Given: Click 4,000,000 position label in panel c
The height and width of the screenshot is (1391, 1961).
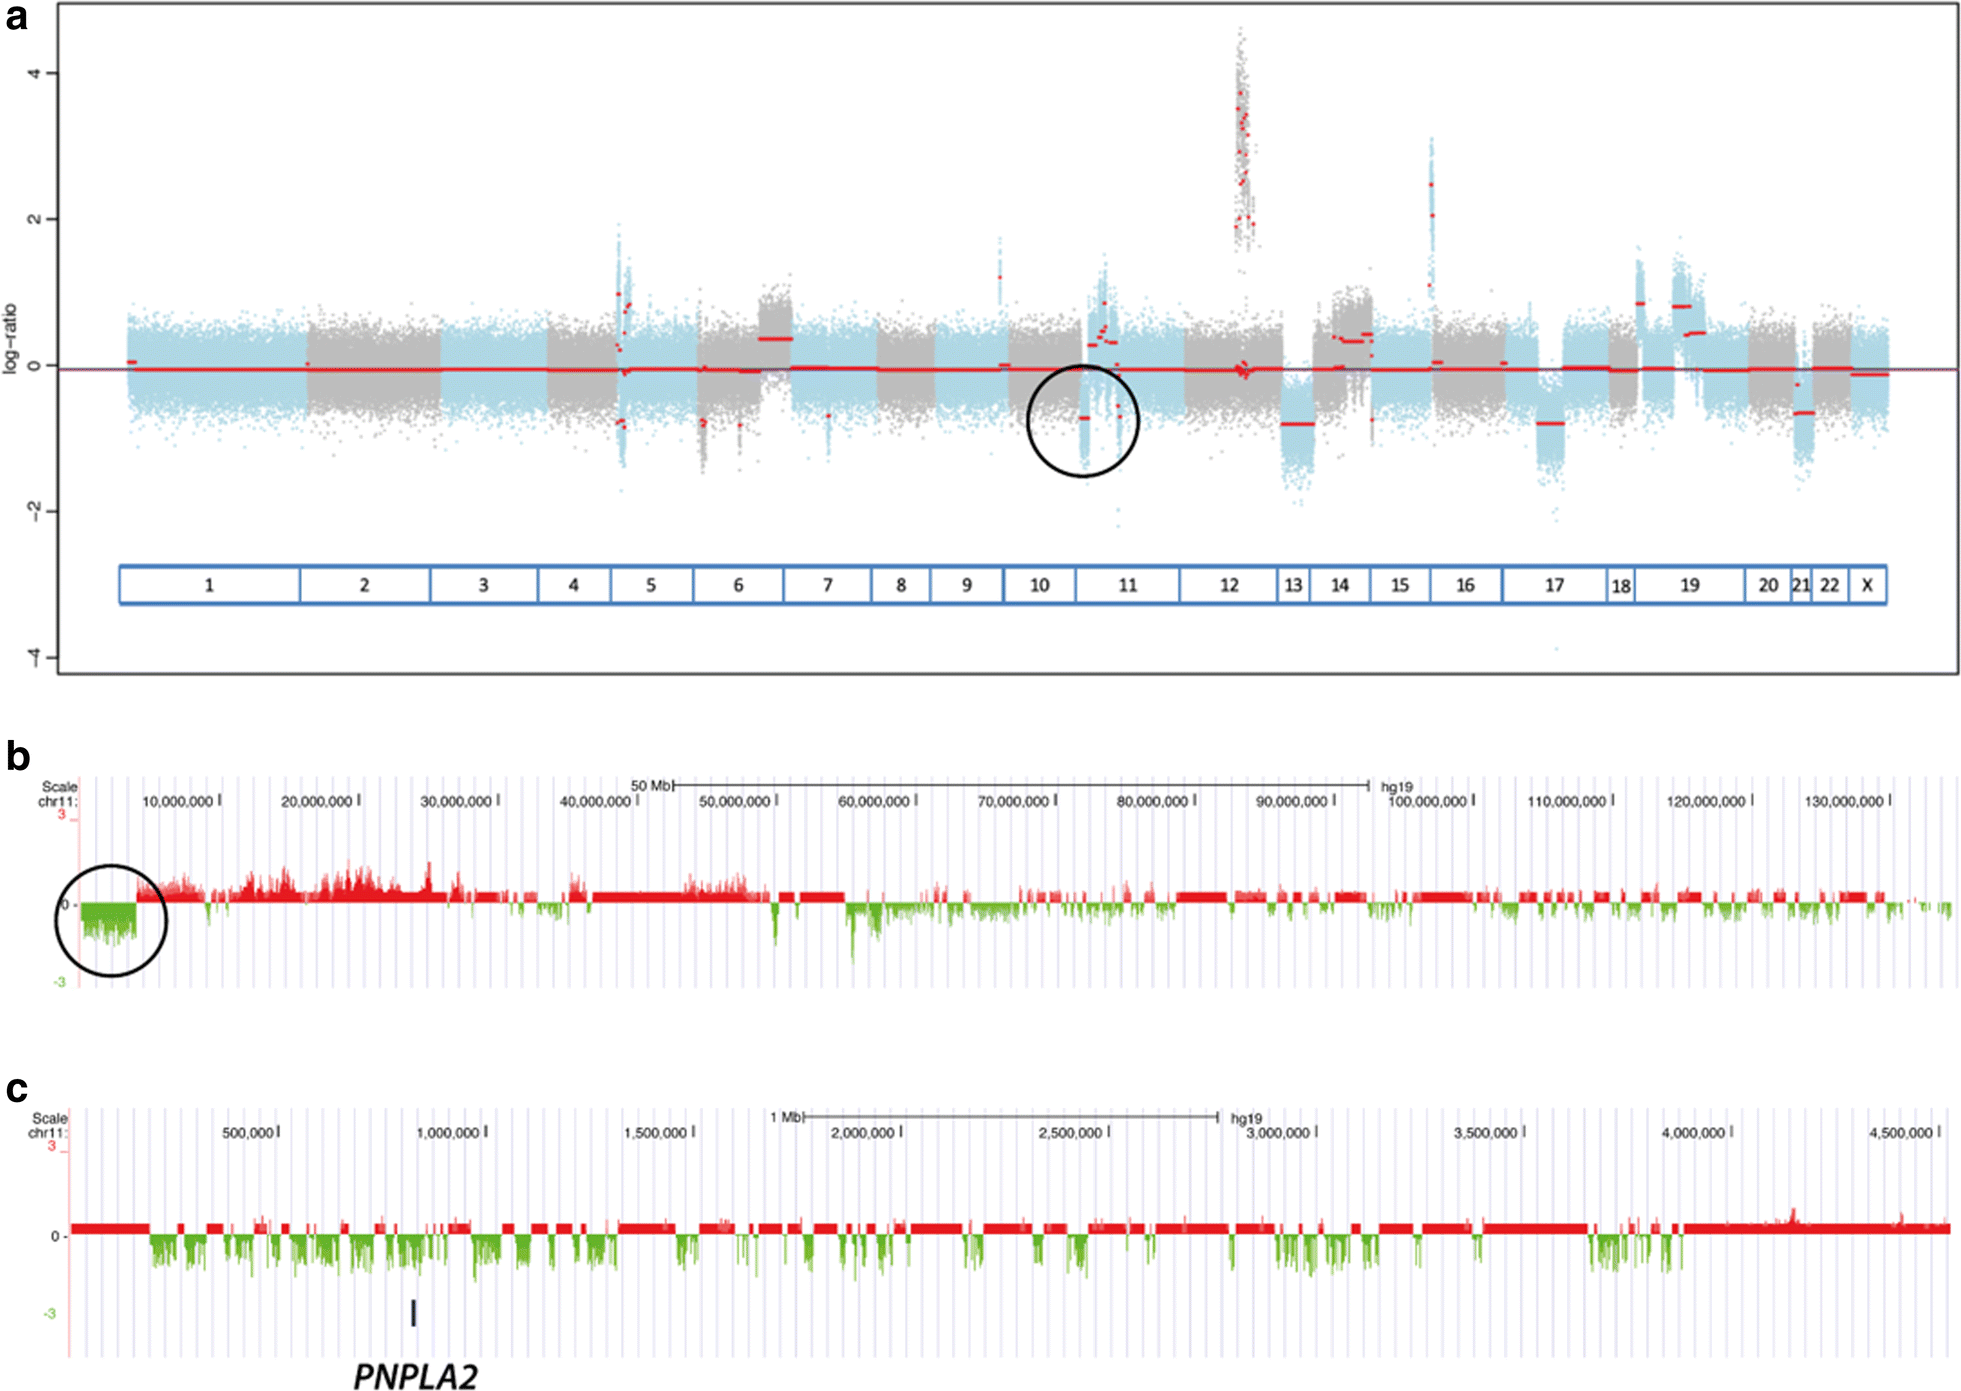Looking at the screenshot, I should pos(1694,1132).
